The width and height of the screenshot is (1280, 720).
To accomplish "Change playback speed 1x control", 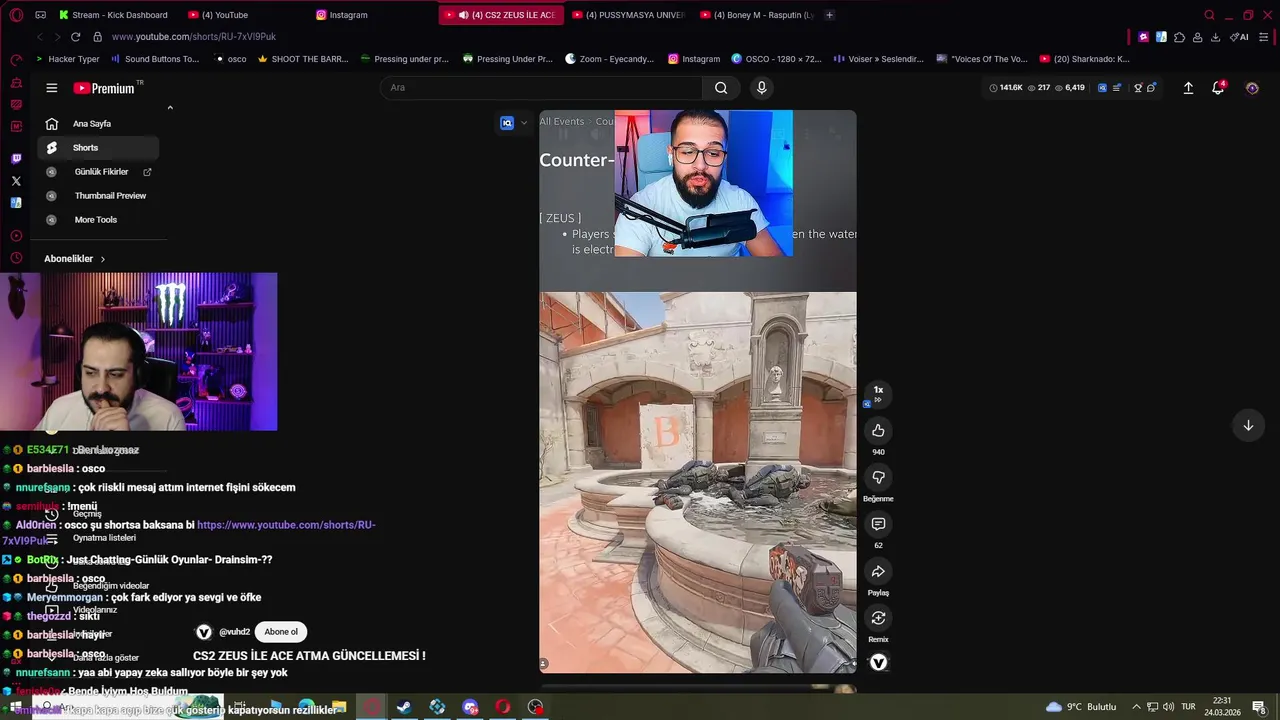I will [878, 393].
